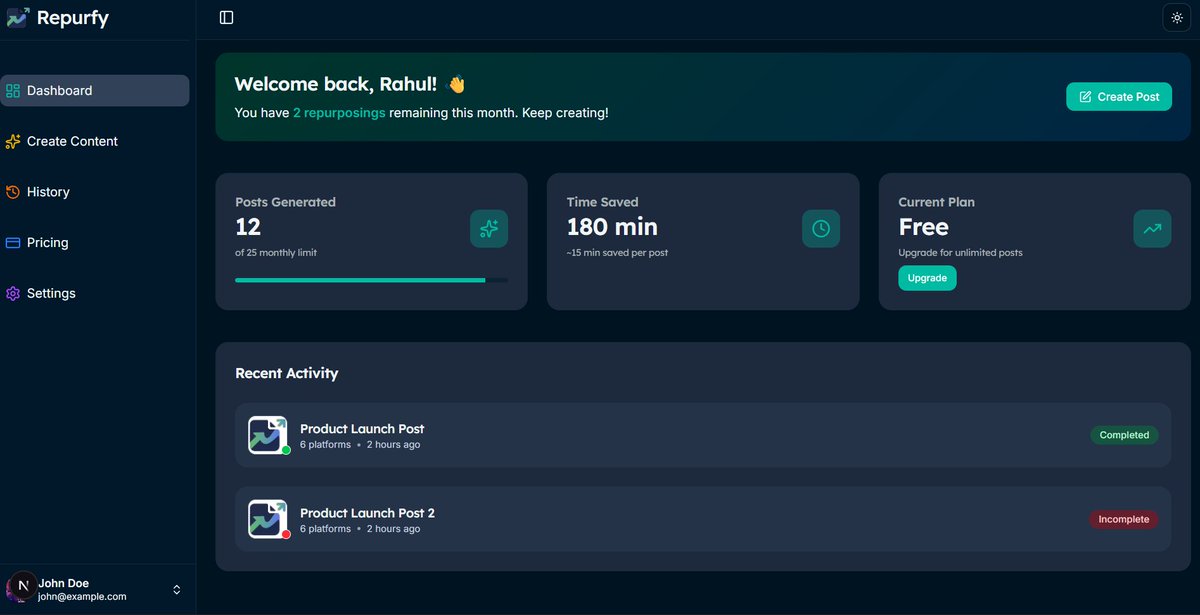Image resolution: width=1200 pixels, height=615 pixels.
Task: Click the Completed status badge
Action: click(1124, 435)
